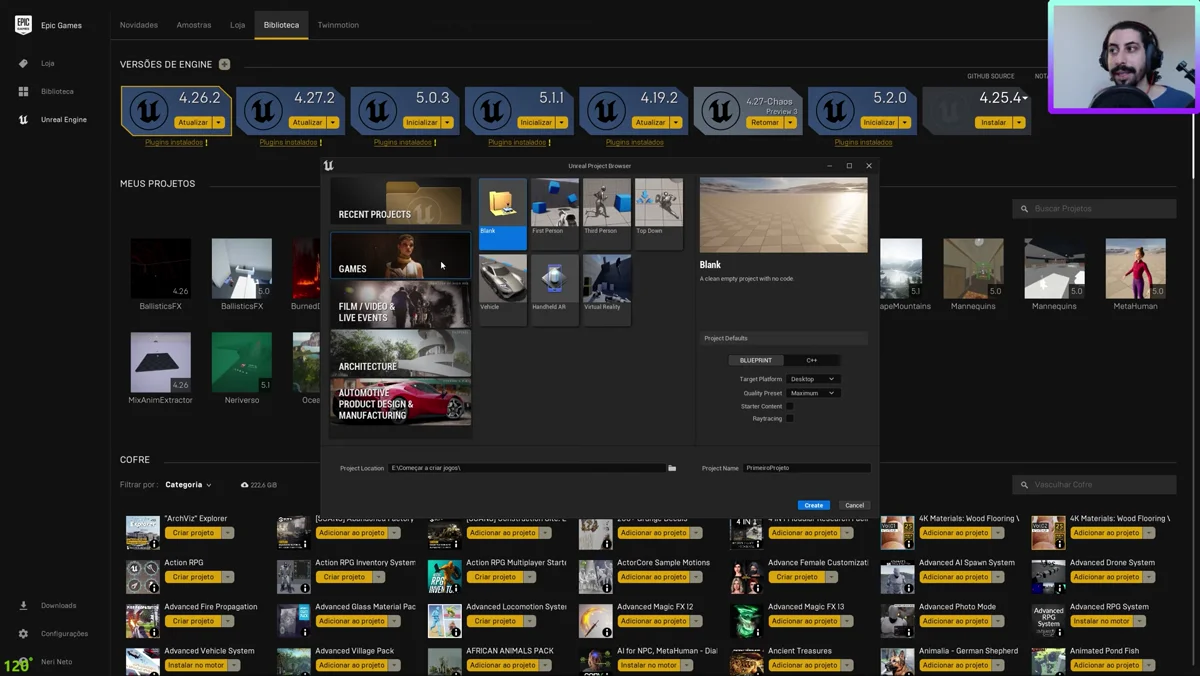The height and width of the screenshot is (676, 1200).
Task: Click Criar projeto for "ArchViz" Explorer
Action: pyautogui.click(x=193, y=533)
